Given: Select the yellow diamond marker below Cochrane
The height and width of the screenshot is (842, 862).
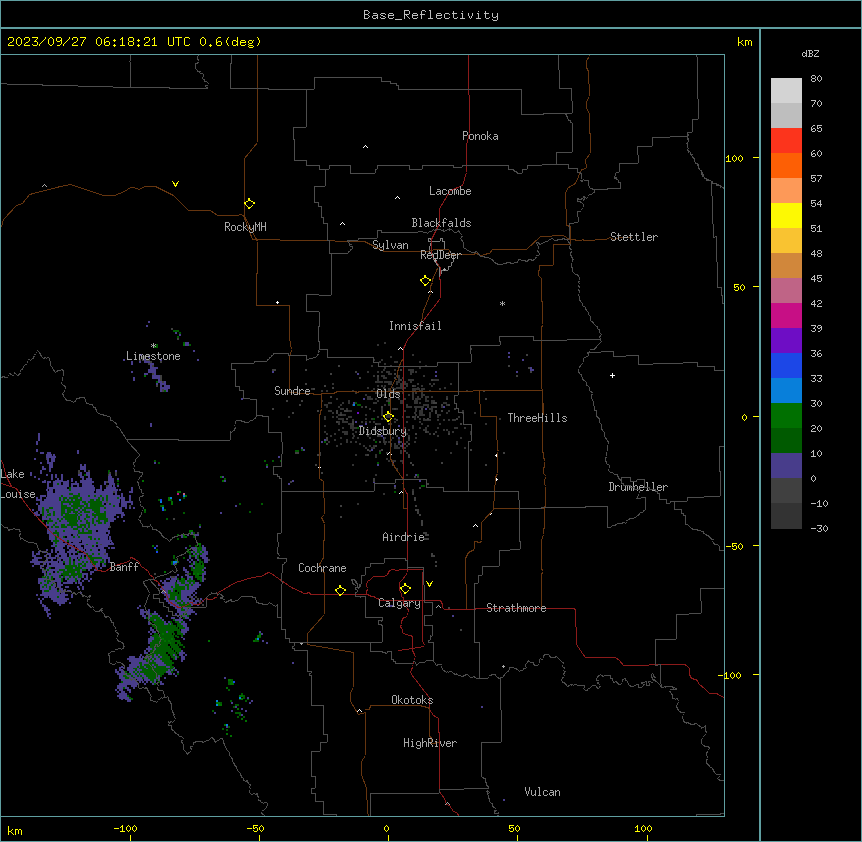Looking at the screenshot, I should pyautogui.click(x=340, y=590).
